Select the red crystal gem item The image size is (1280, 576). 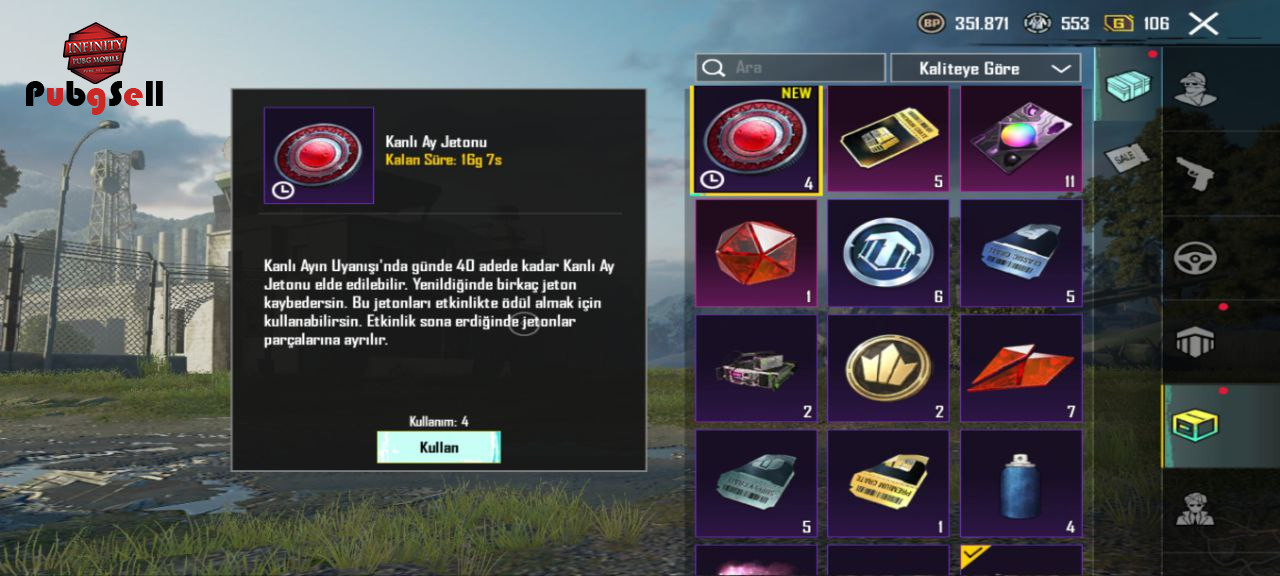click(755, 253)
